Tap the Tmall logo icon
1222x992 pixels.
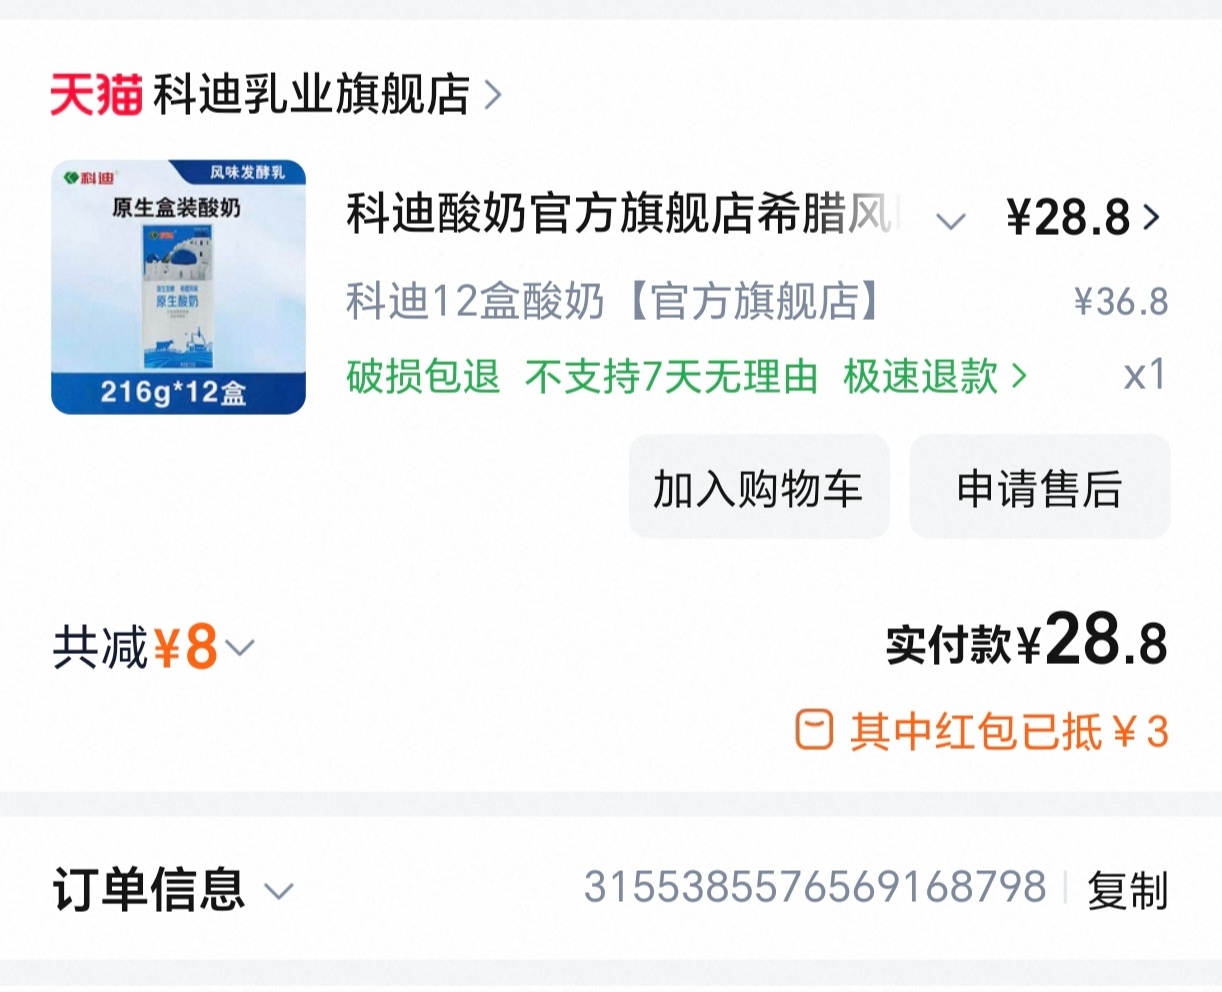(96, 95)
